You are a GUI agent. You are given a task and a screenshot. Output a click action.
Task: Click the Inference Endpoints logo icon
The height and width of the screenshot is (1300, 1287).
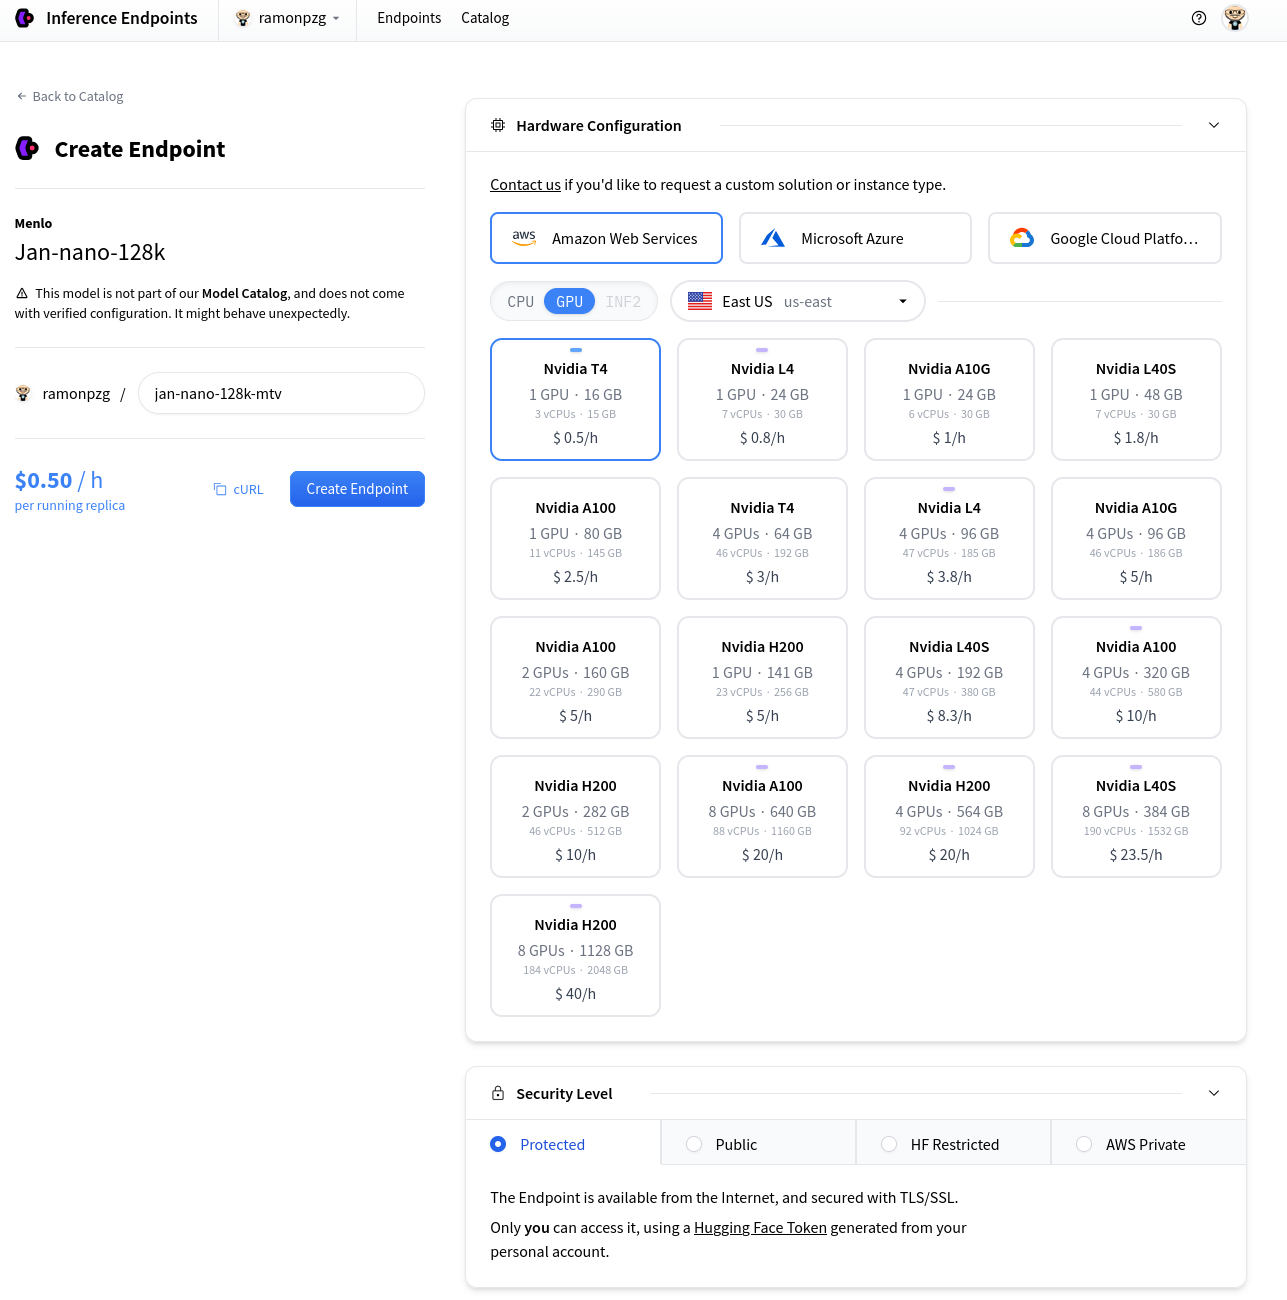tap(25, 18)
